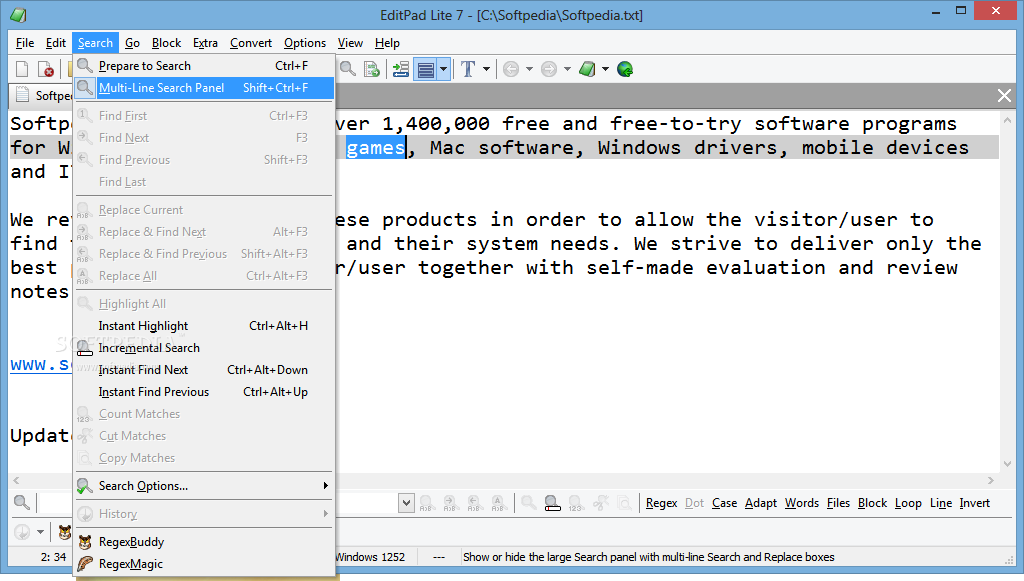The image size is (1024, 581).
Task: Toggle the Words search option
Action: click(802, 503)
